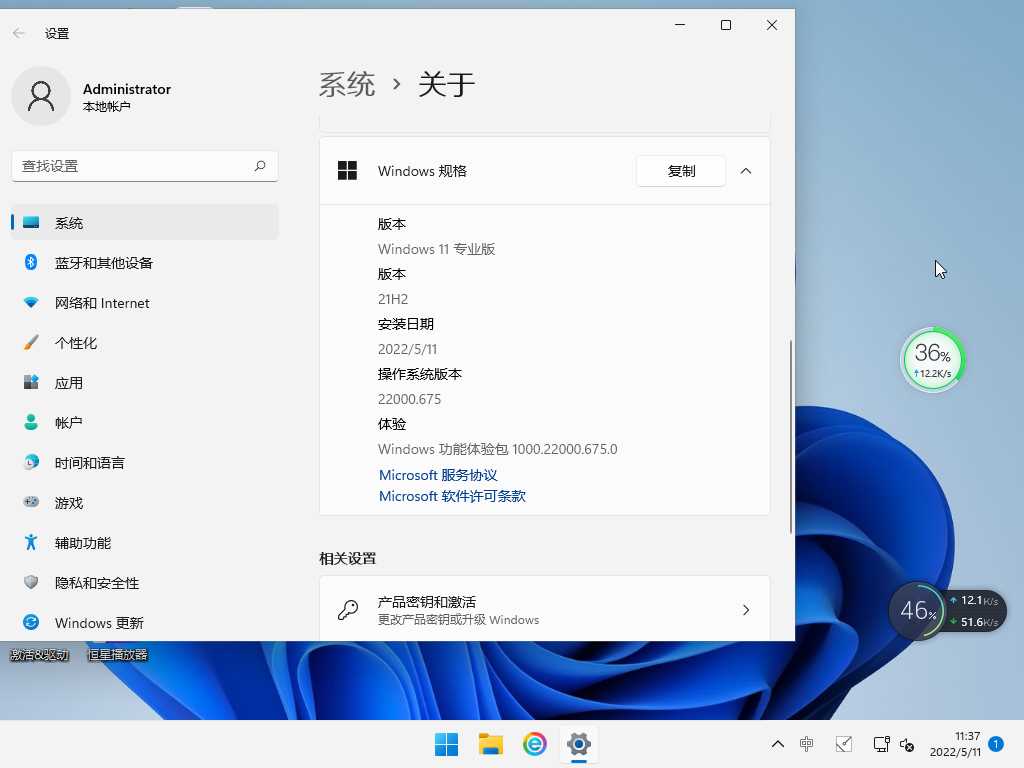Focus the 查找设置 search field

click(x=145, y=167)
